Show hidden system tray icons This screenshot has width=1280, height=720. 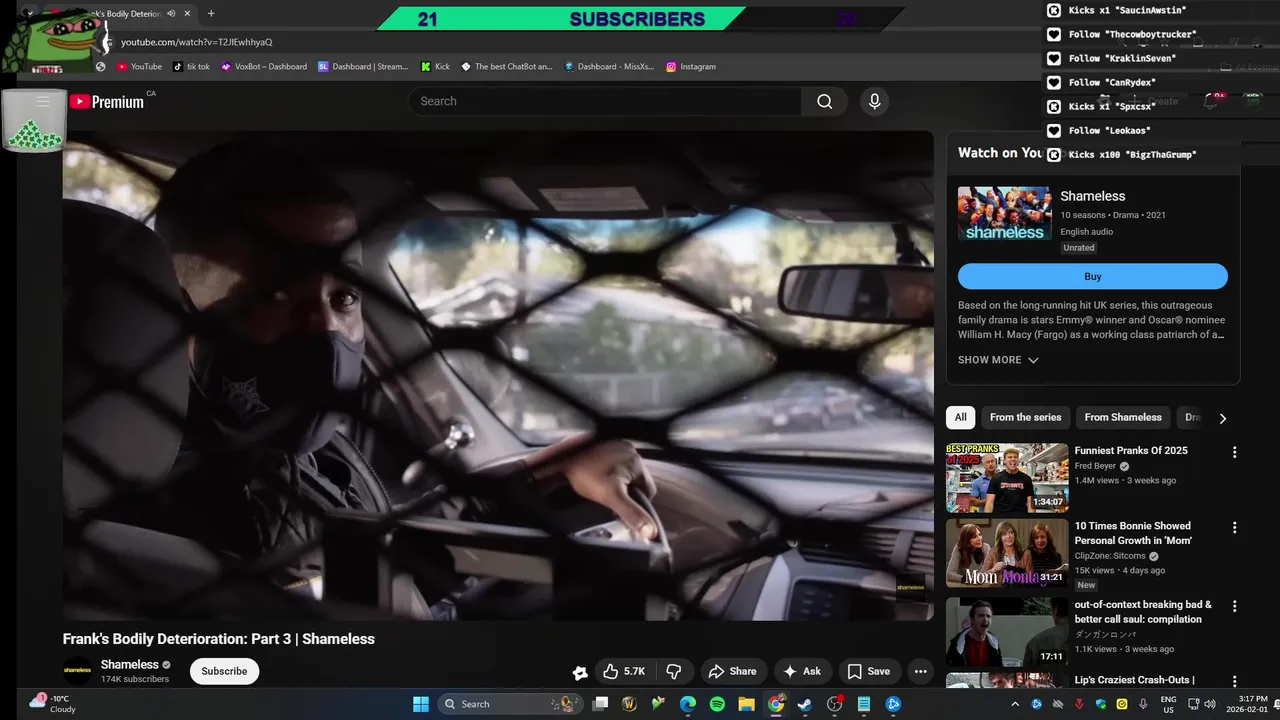coord(1014,704)
